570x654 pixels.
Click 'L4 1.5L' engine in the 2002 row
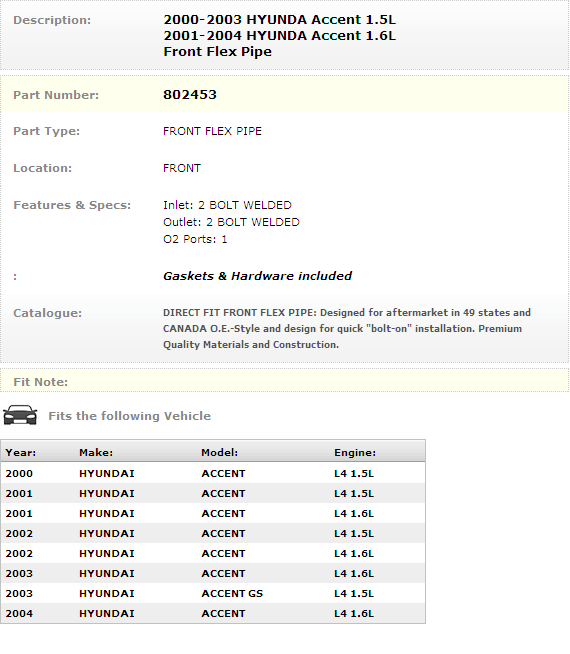pos(354,534)
